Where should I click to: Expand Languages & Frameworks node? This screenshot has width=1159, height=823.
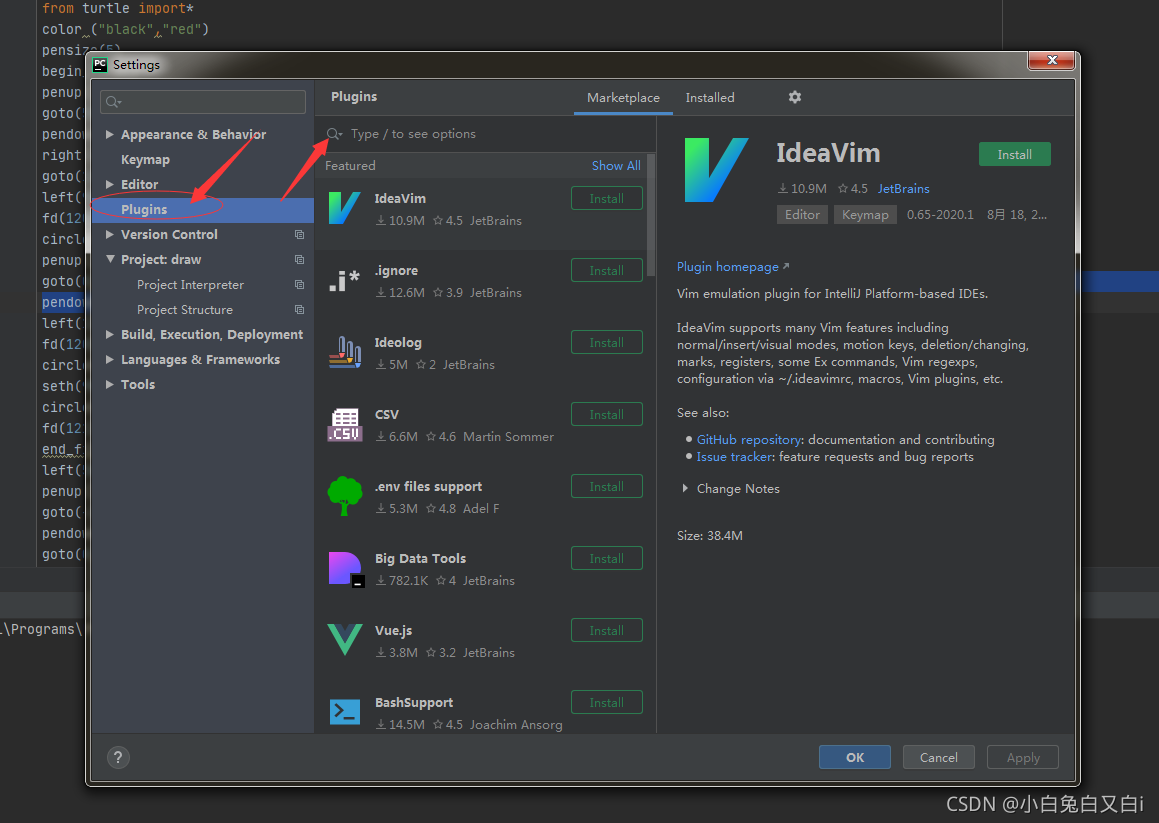(109, 359)
